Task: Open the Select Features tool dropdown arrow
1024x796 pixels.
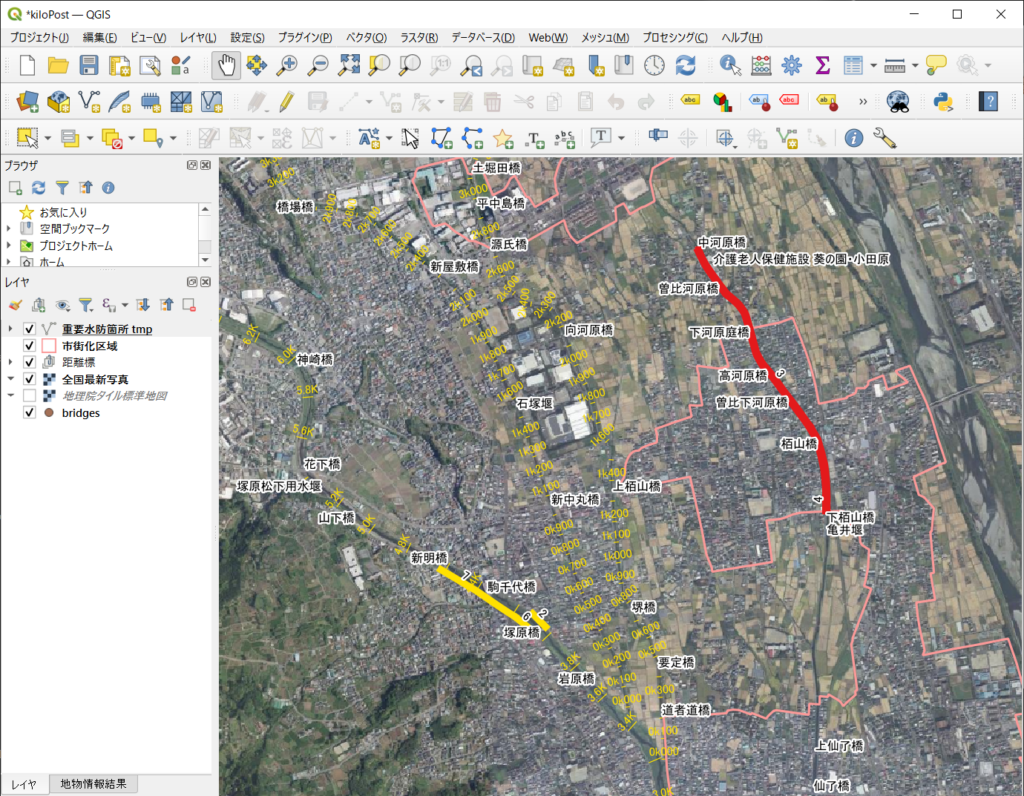Action: tap(48, 138)
